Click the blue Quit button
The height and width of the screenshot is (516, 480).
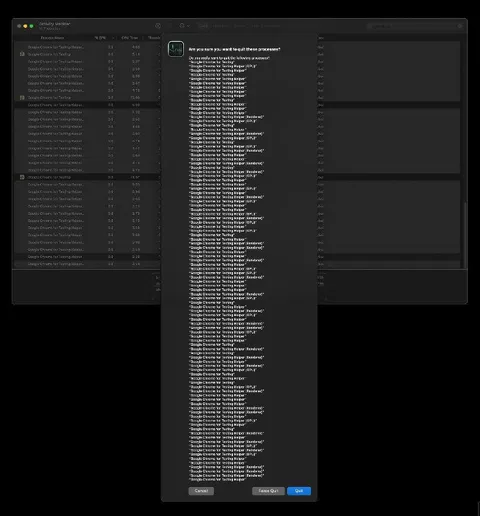299,491
